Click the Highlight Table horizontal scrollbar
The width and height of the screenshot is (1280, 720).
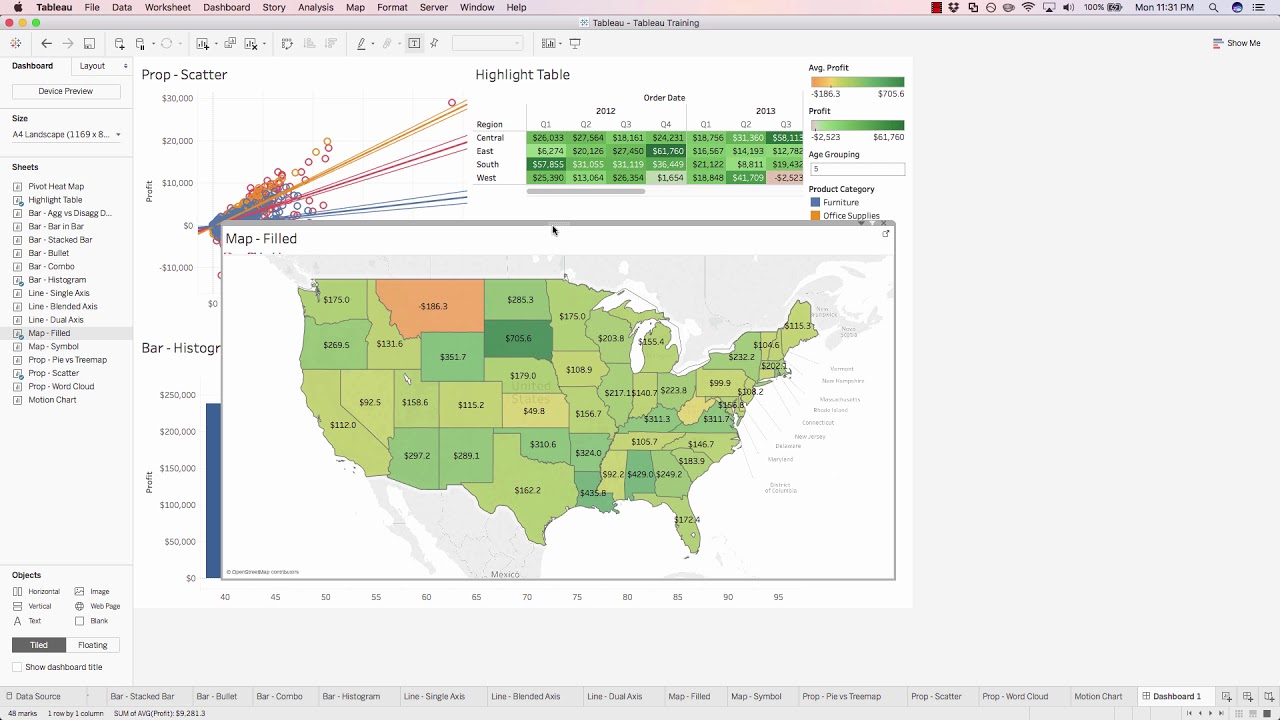click(586, 191)
